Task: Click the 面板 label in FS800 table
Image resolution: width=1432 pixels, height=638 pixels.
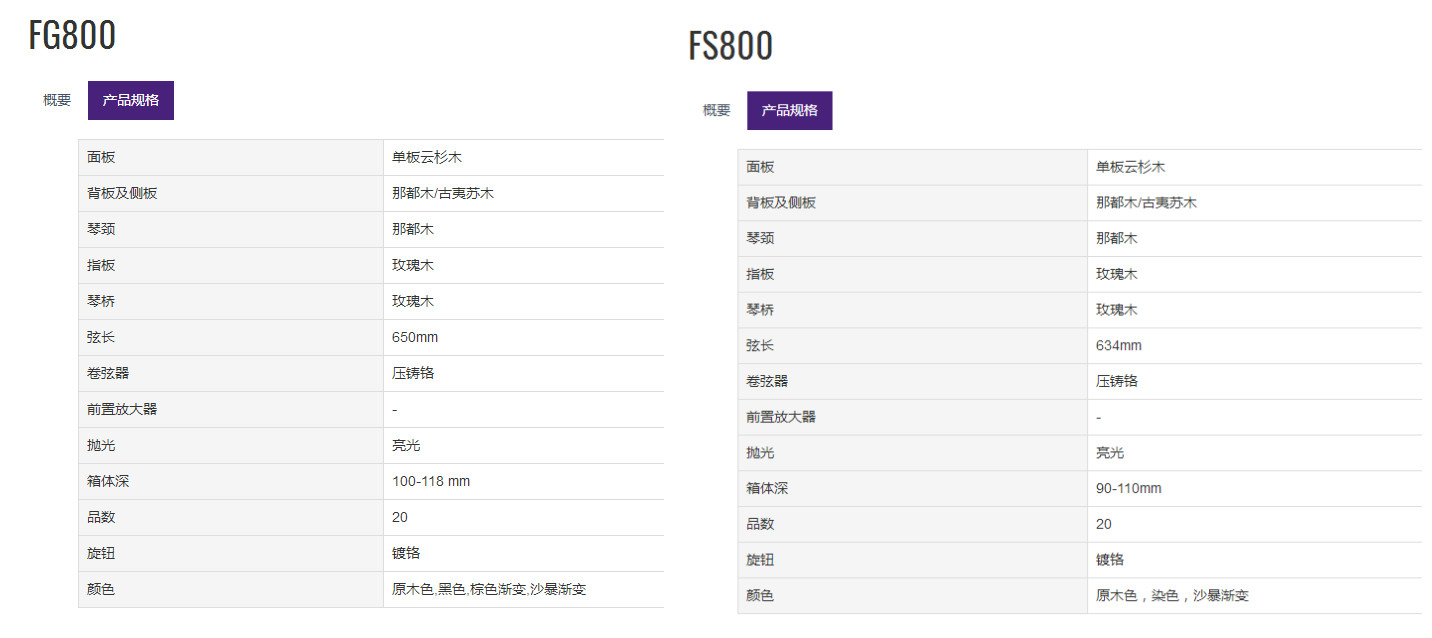Action: (760, 167)
